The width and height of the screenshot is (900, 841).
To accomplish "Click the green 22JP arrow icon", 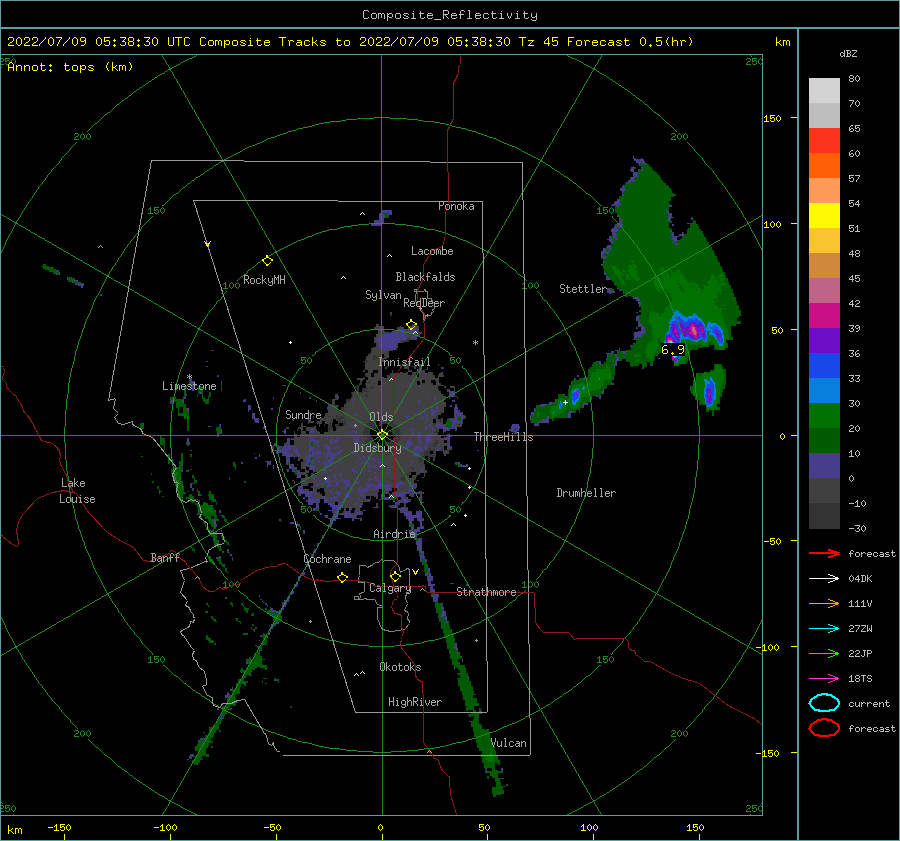I will pos(824,653).
